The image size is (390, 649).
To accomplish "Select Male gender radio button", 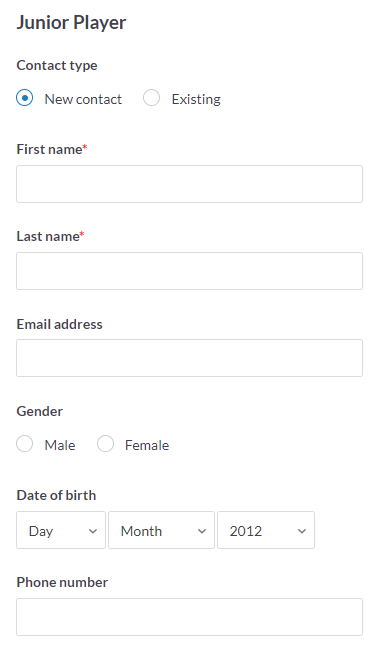I will (24, 444).
